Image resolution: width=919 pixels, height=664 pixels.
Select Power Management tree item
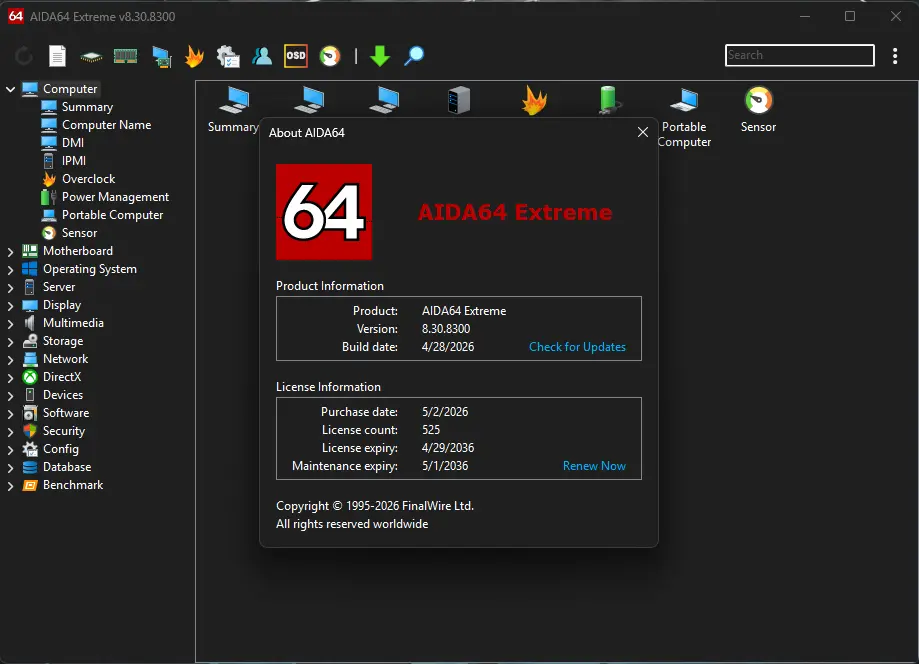[115, 197]
